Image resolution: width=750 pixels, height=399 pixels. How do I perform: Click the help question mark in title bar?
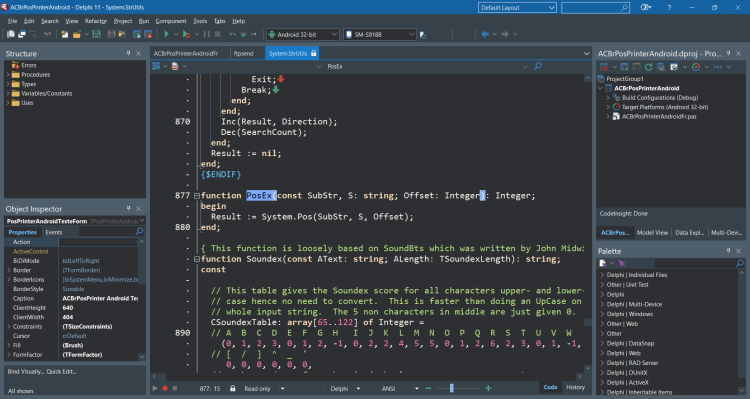pos(669,8)
